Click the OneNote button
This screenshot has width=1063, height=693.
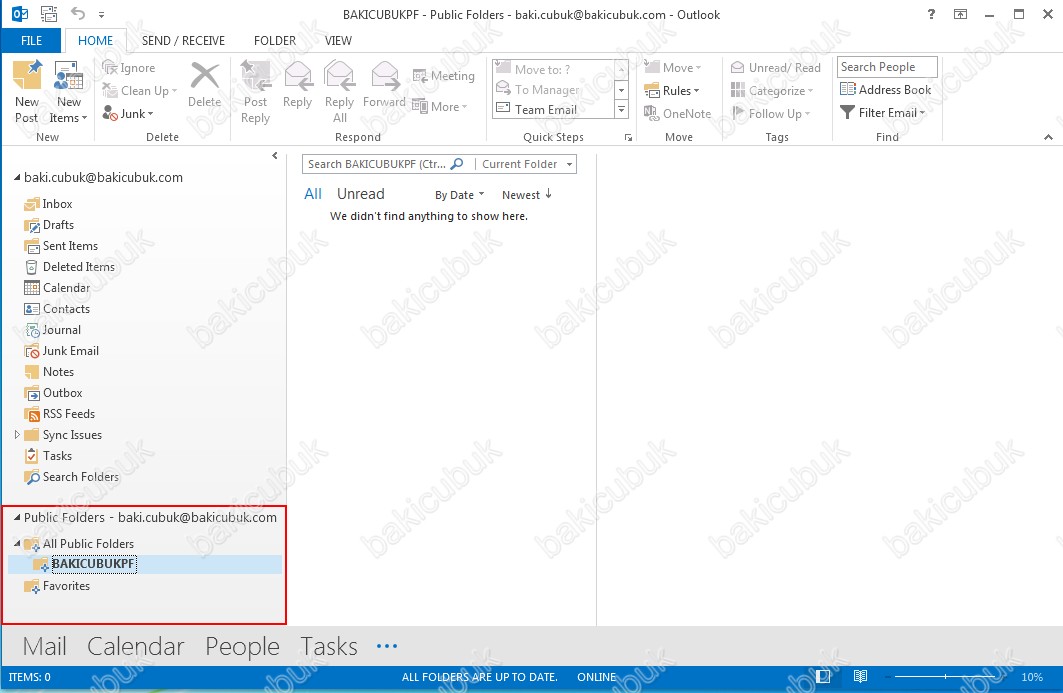click(x=677, y=114)
